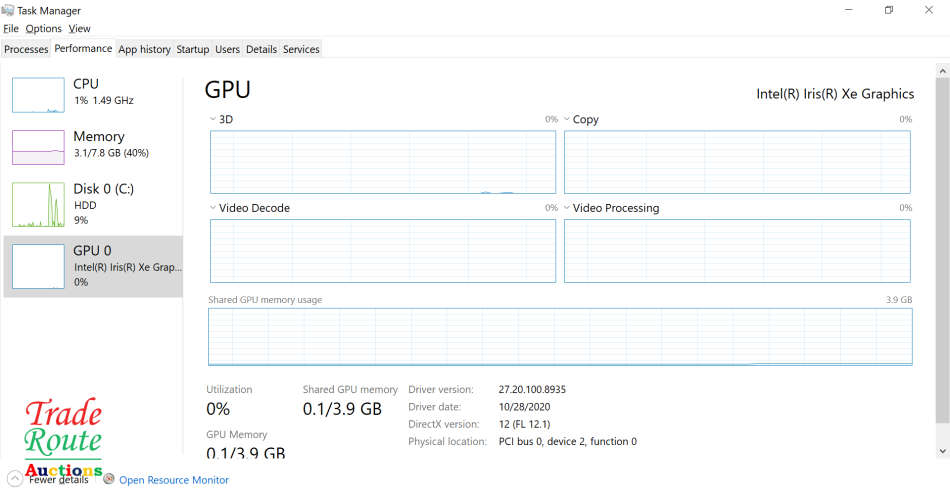This screenshot has height=500, width=950.
Task: Click the Resource Monitor icon
Action: click(109, 480)
